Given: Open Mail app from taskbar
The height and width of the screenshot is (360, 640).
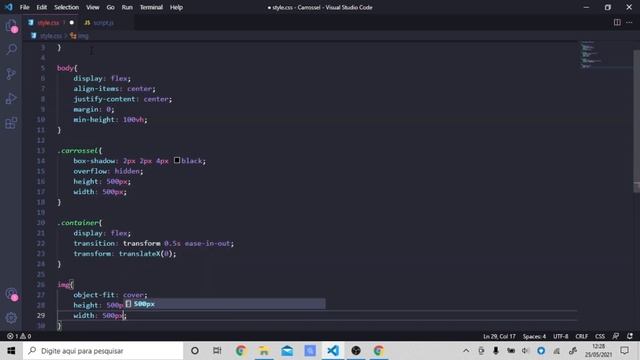Looking at the screenshot, I should coord(287,351).
